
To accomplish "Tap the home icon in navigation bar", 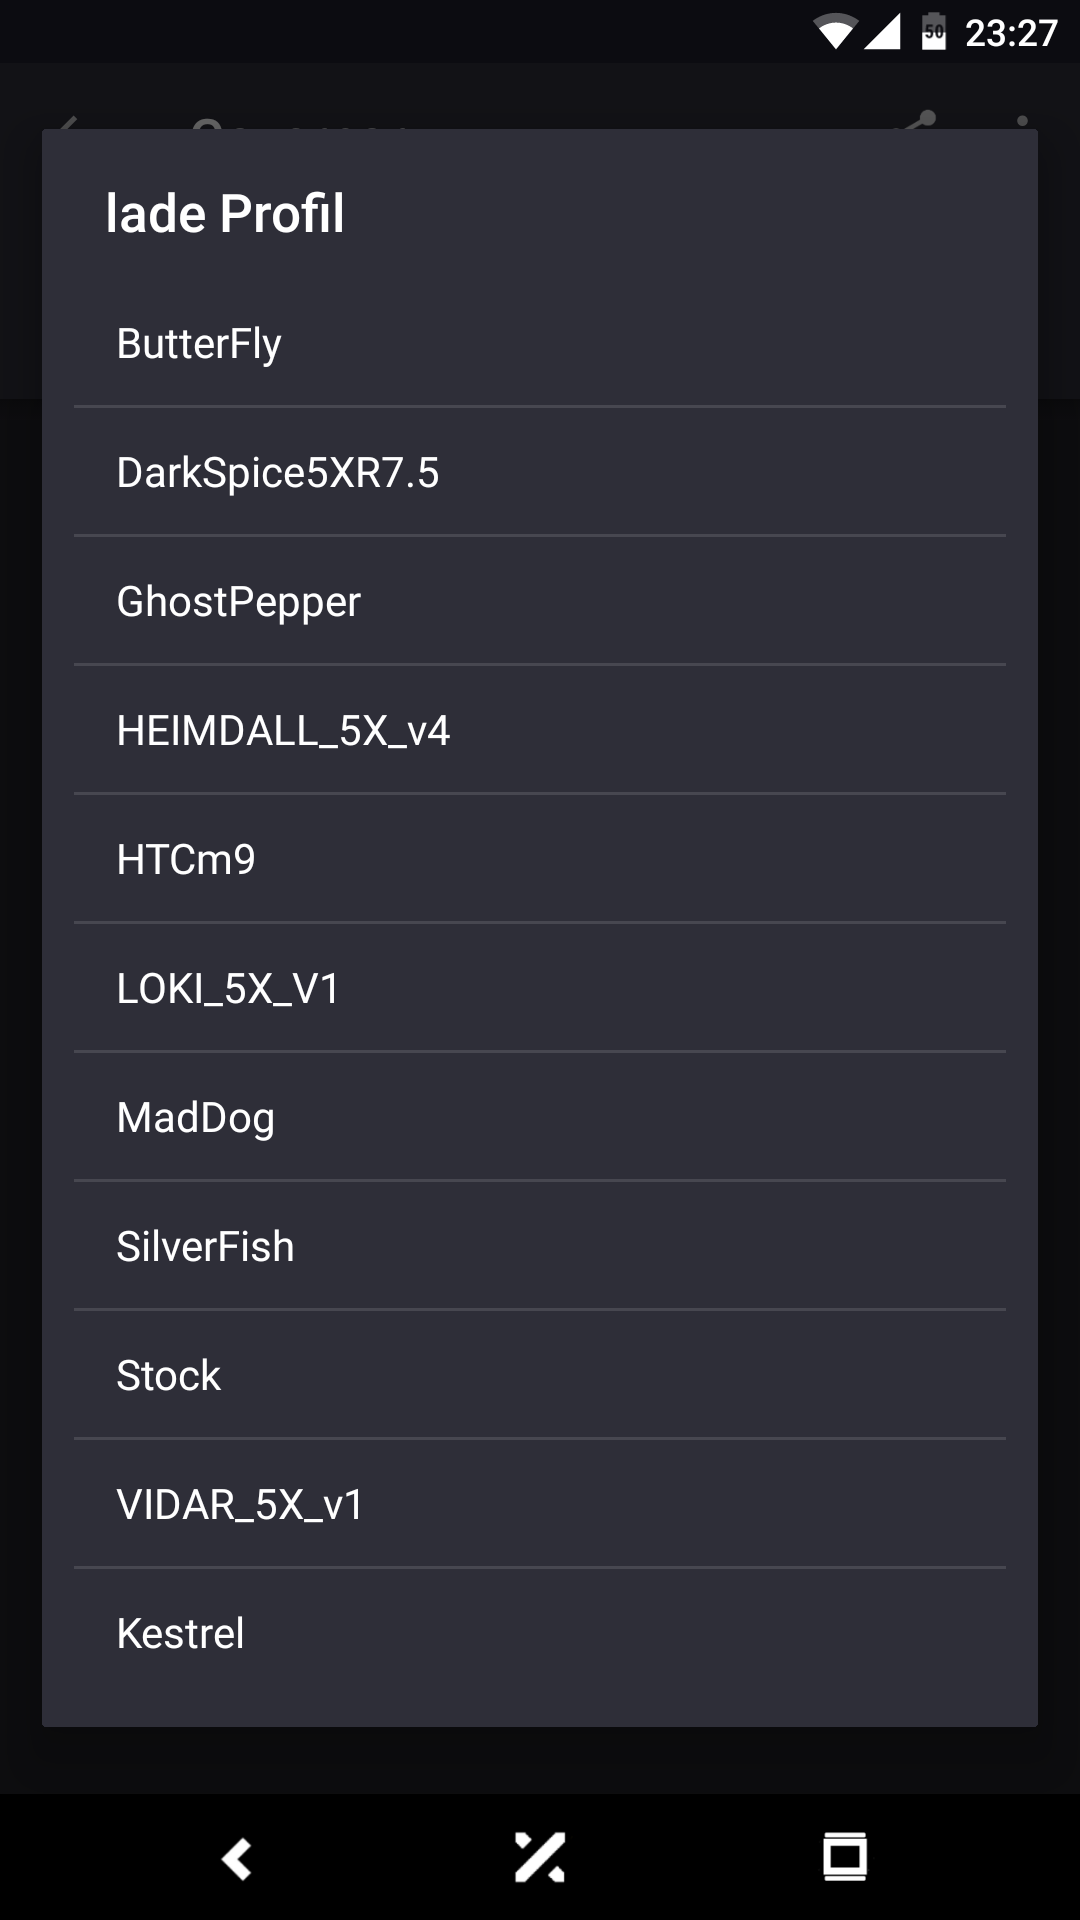I will click(540, 1858).
